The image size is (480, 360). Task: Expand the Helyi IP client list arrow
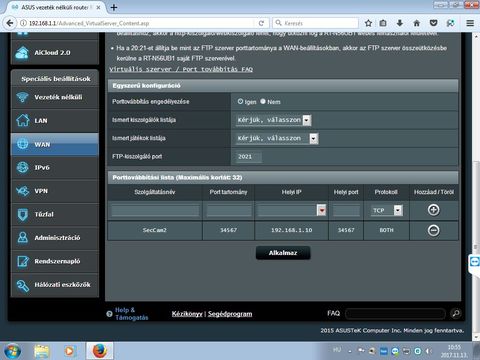click(x=321, y=210)
